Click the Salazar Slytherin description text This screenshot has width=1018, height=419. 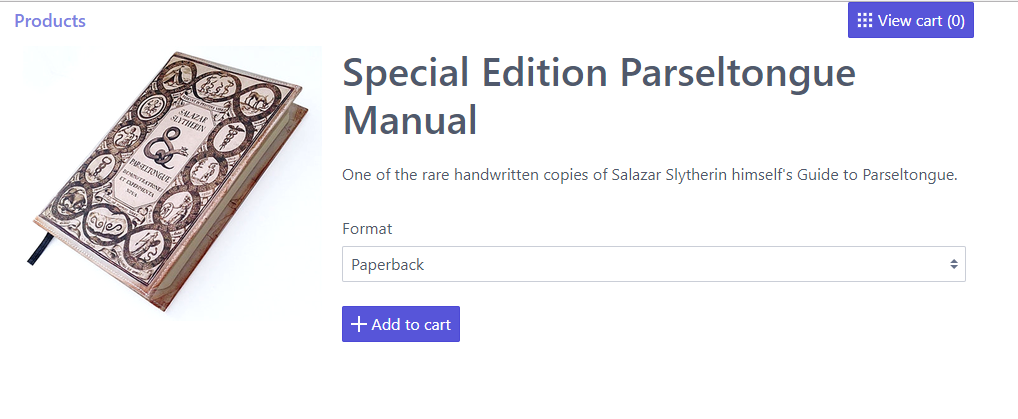(x=650, y=175)
